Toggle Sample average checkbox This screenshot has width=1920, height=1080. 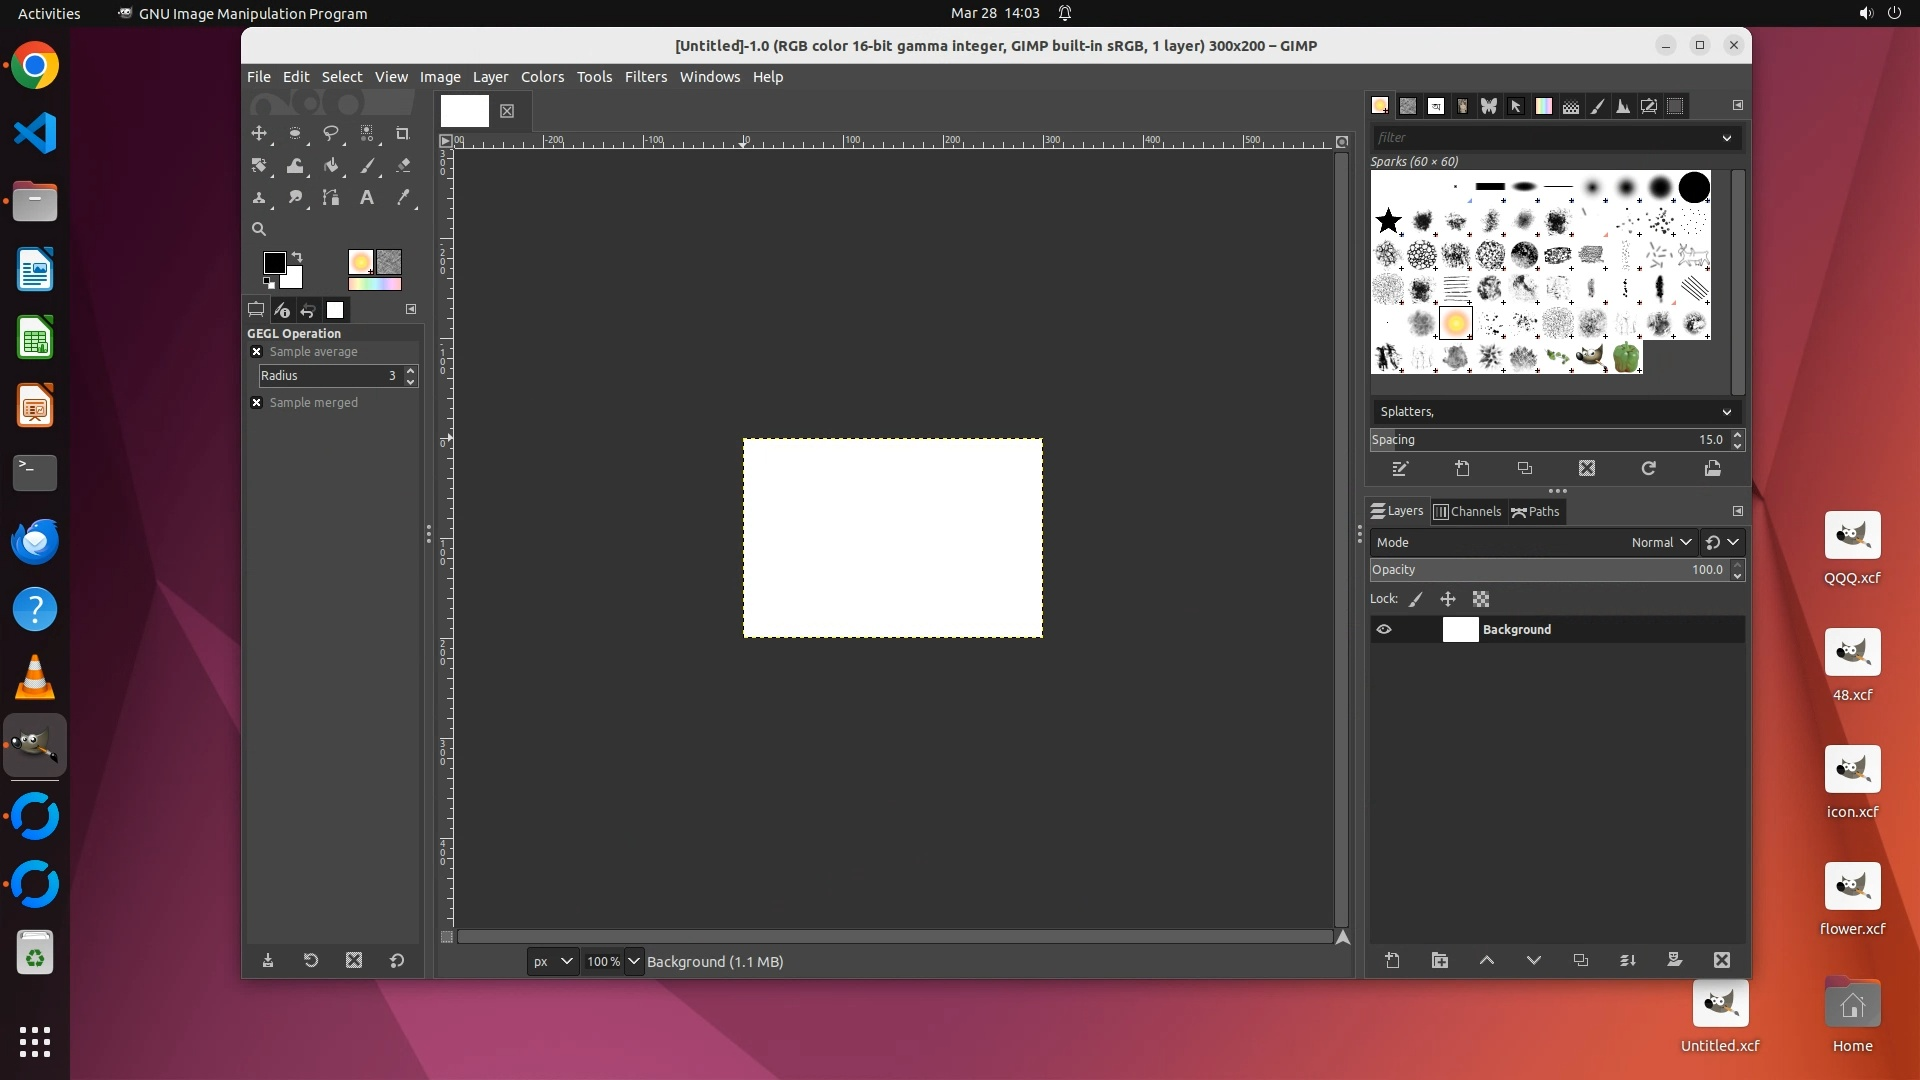pos(257,352)
